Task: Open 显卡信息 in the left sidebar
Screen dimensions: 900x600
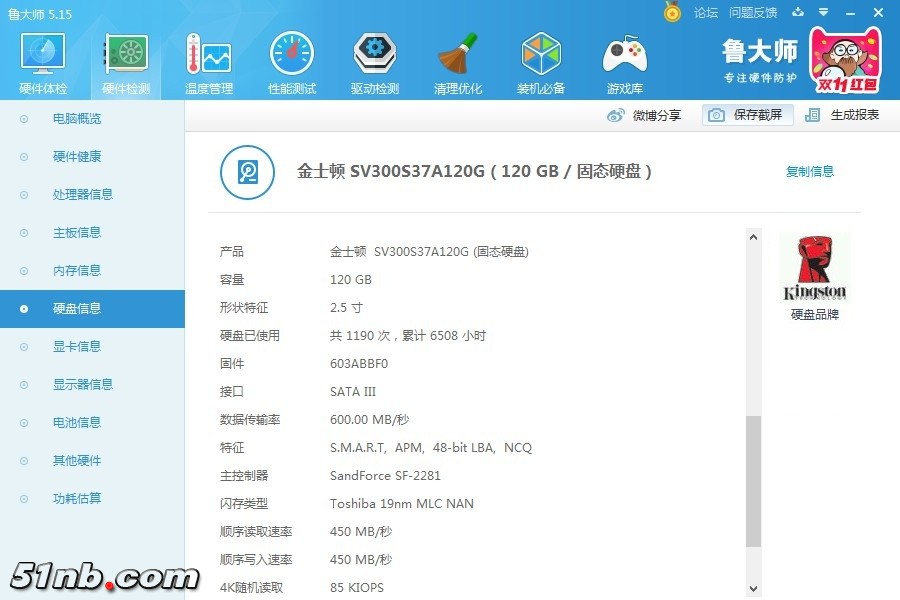Action: [76, 347]
